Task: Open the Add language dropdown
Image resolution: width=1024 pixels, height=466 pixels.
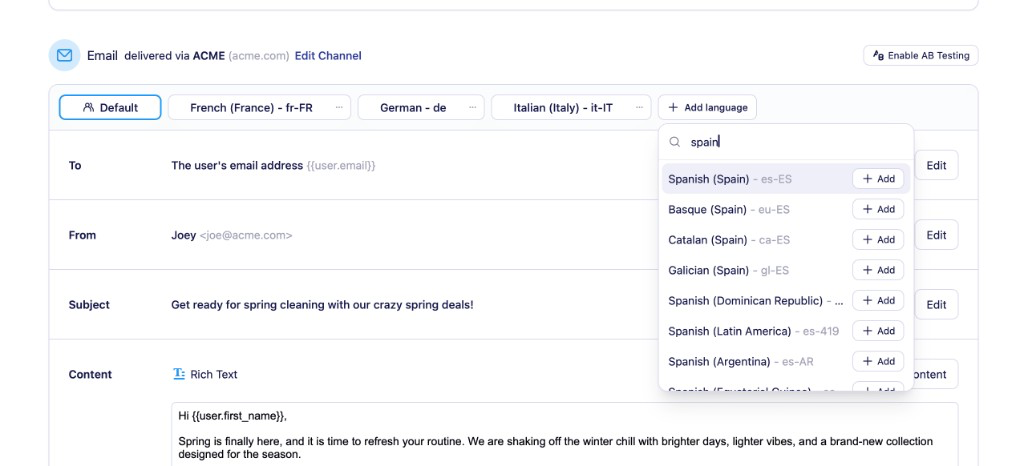Action: click(707, 108)
